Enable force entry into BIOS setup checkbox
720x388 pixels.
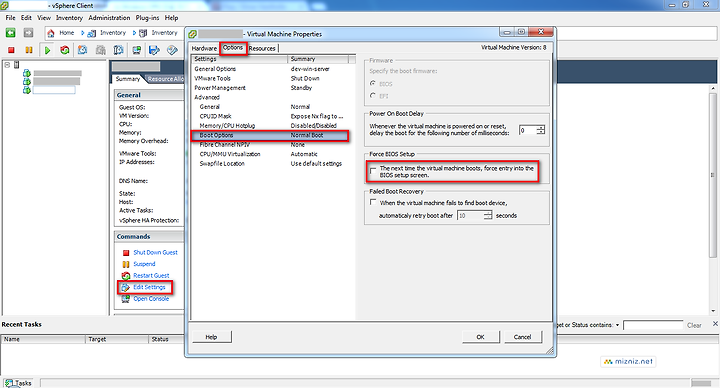373,171
